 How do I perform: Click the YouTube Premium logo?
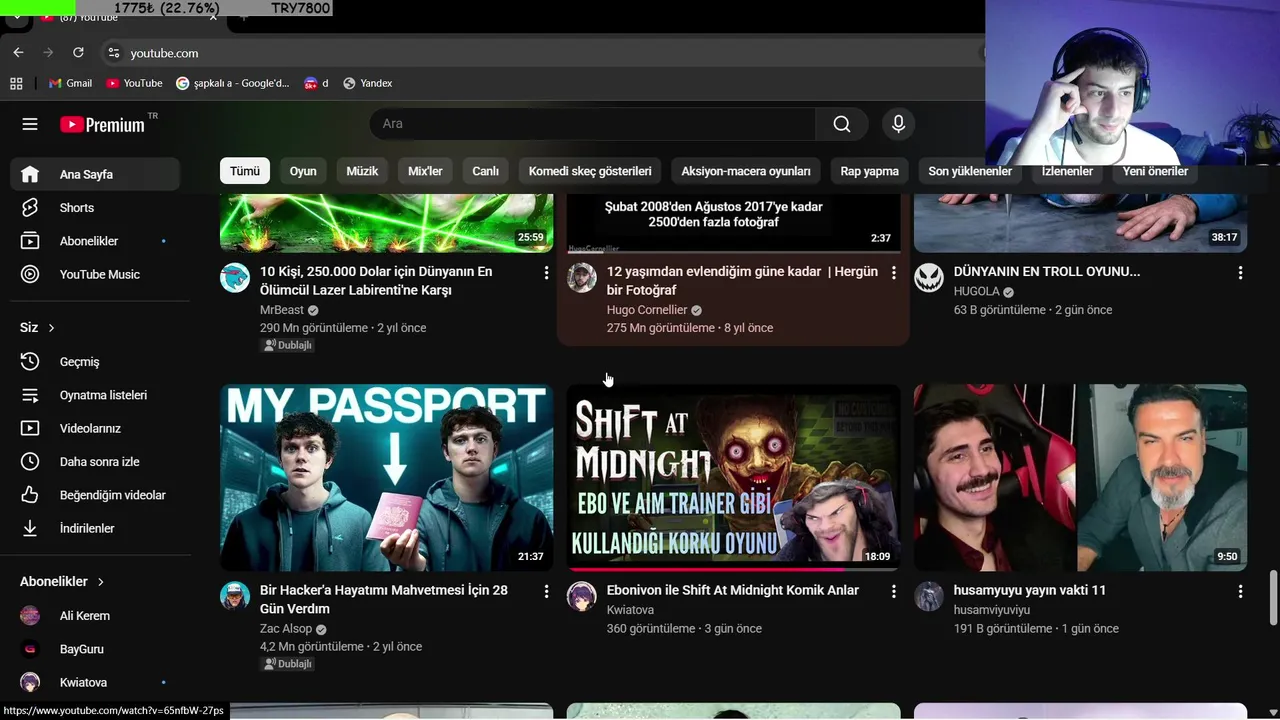click(102, 125)
